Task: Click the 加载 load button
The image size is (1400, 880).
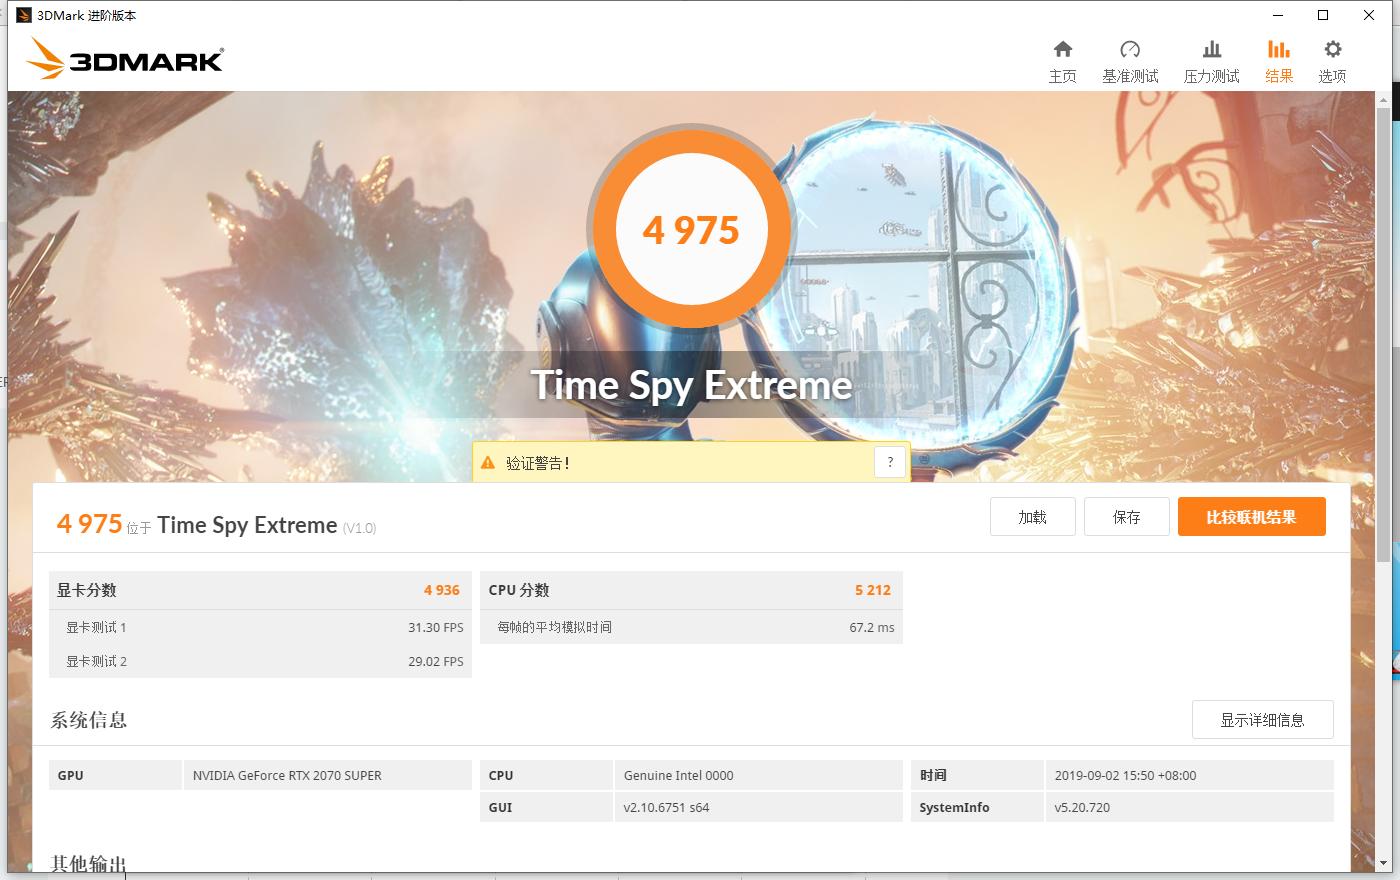Action: (1032, 516)
